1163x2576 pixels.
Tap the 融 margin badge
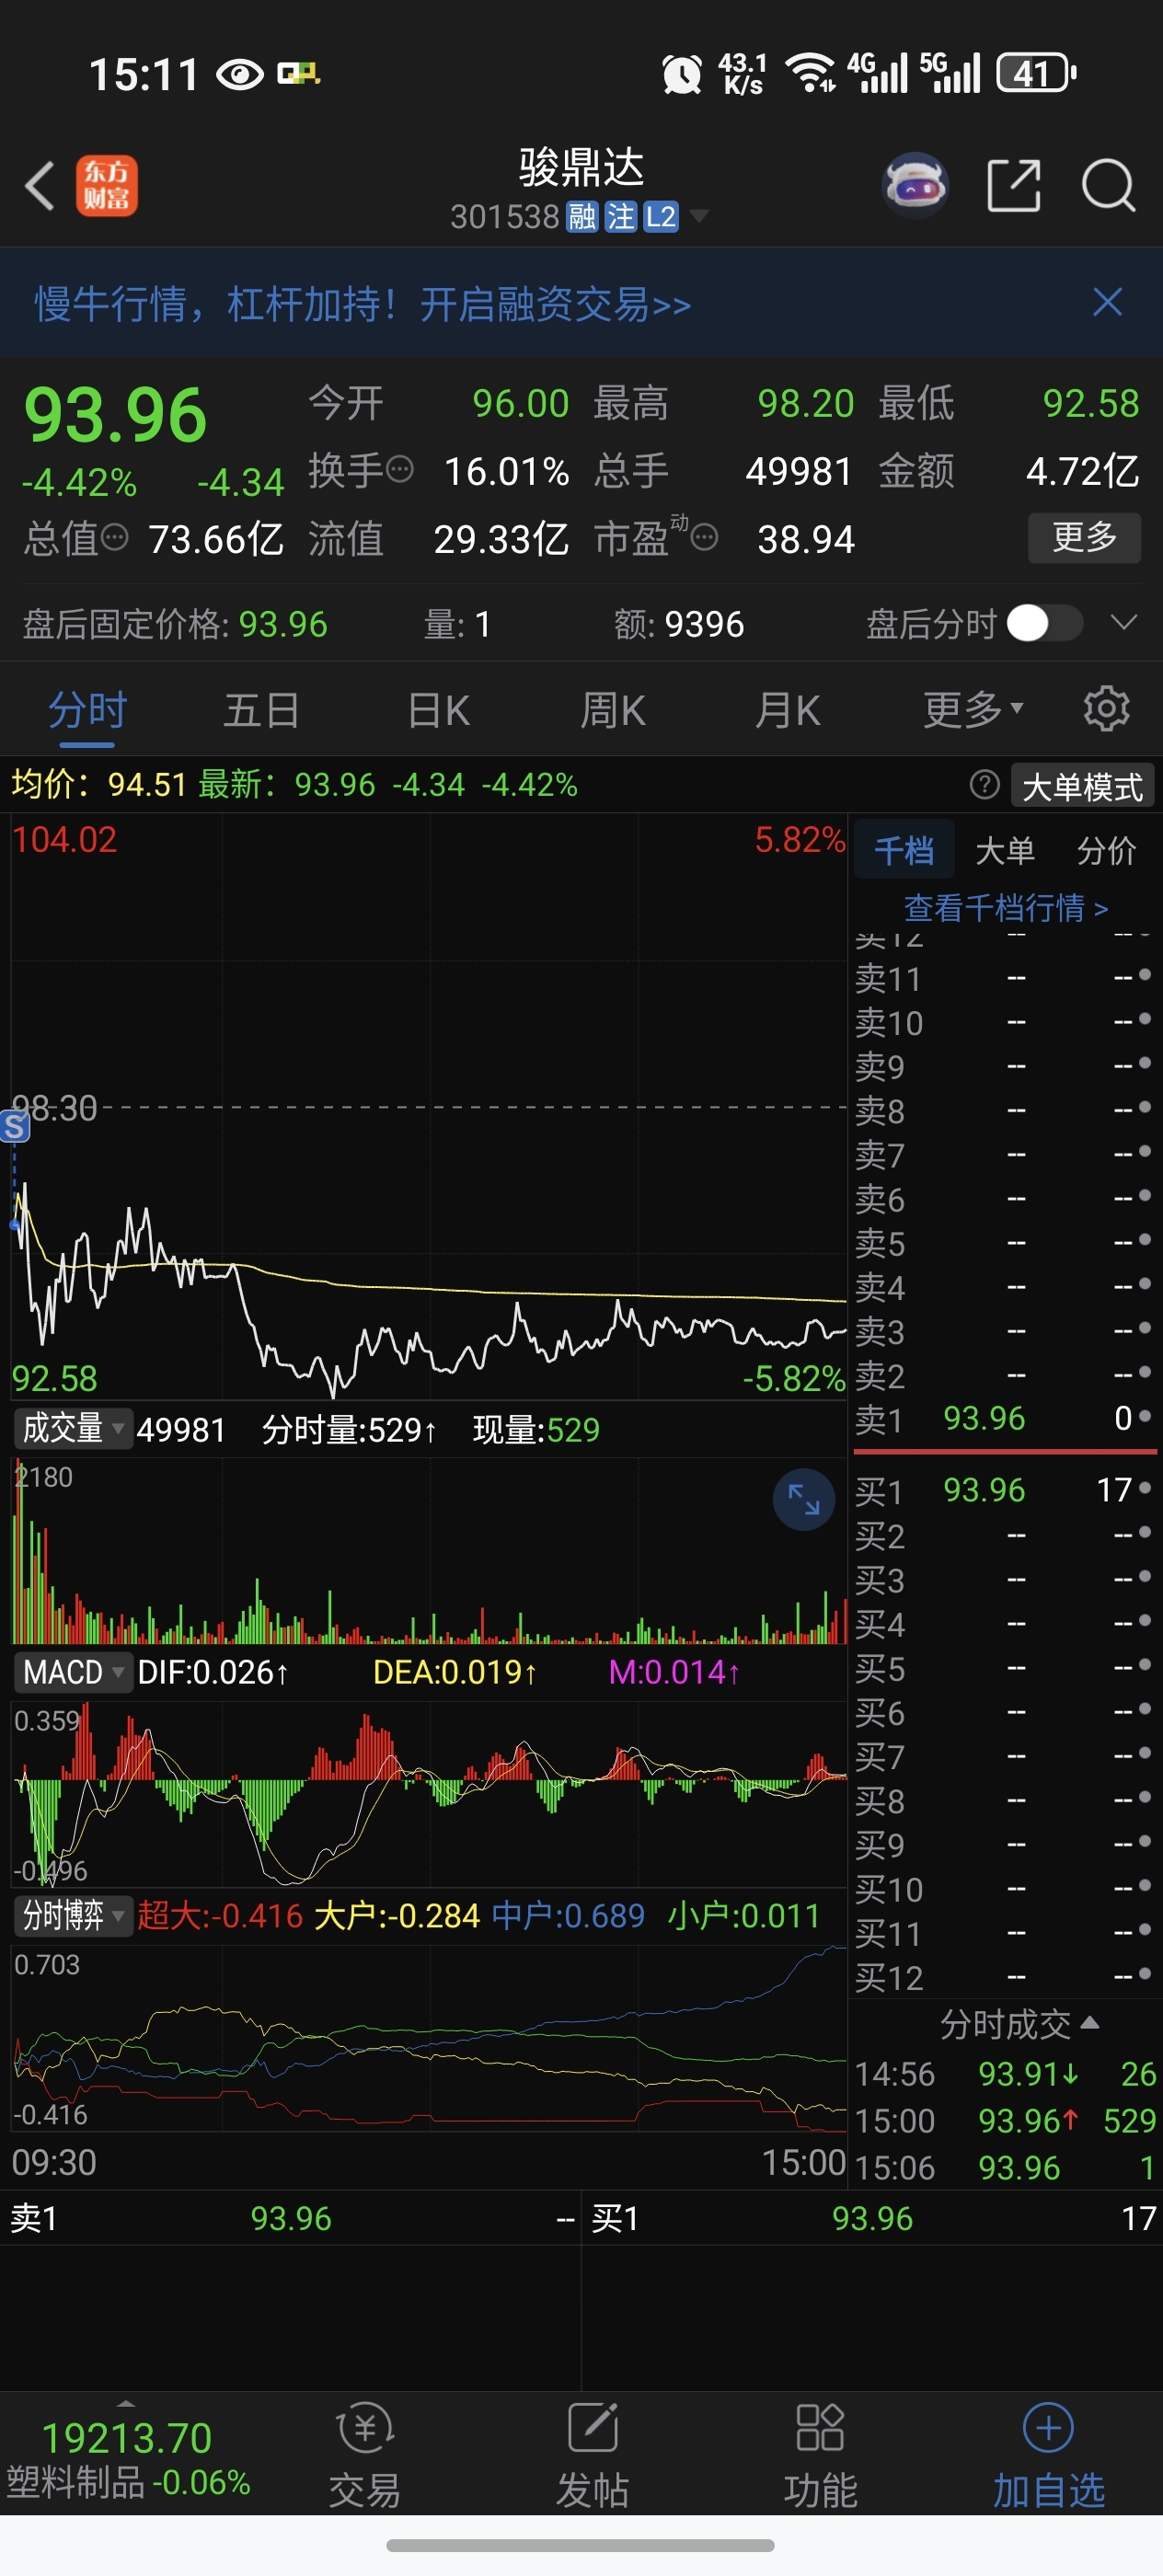[x=582, y=217]
